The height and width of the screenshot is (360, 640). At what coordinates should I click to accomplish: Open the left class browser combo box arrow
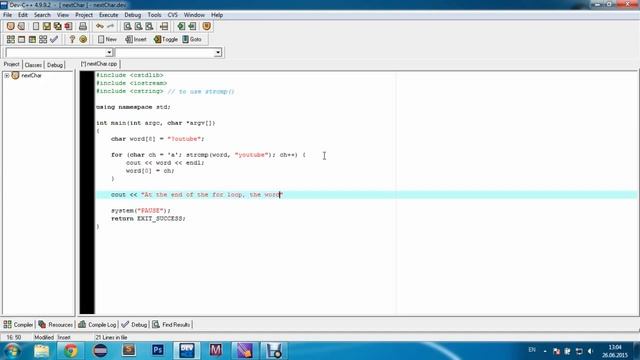coord(109,52)
